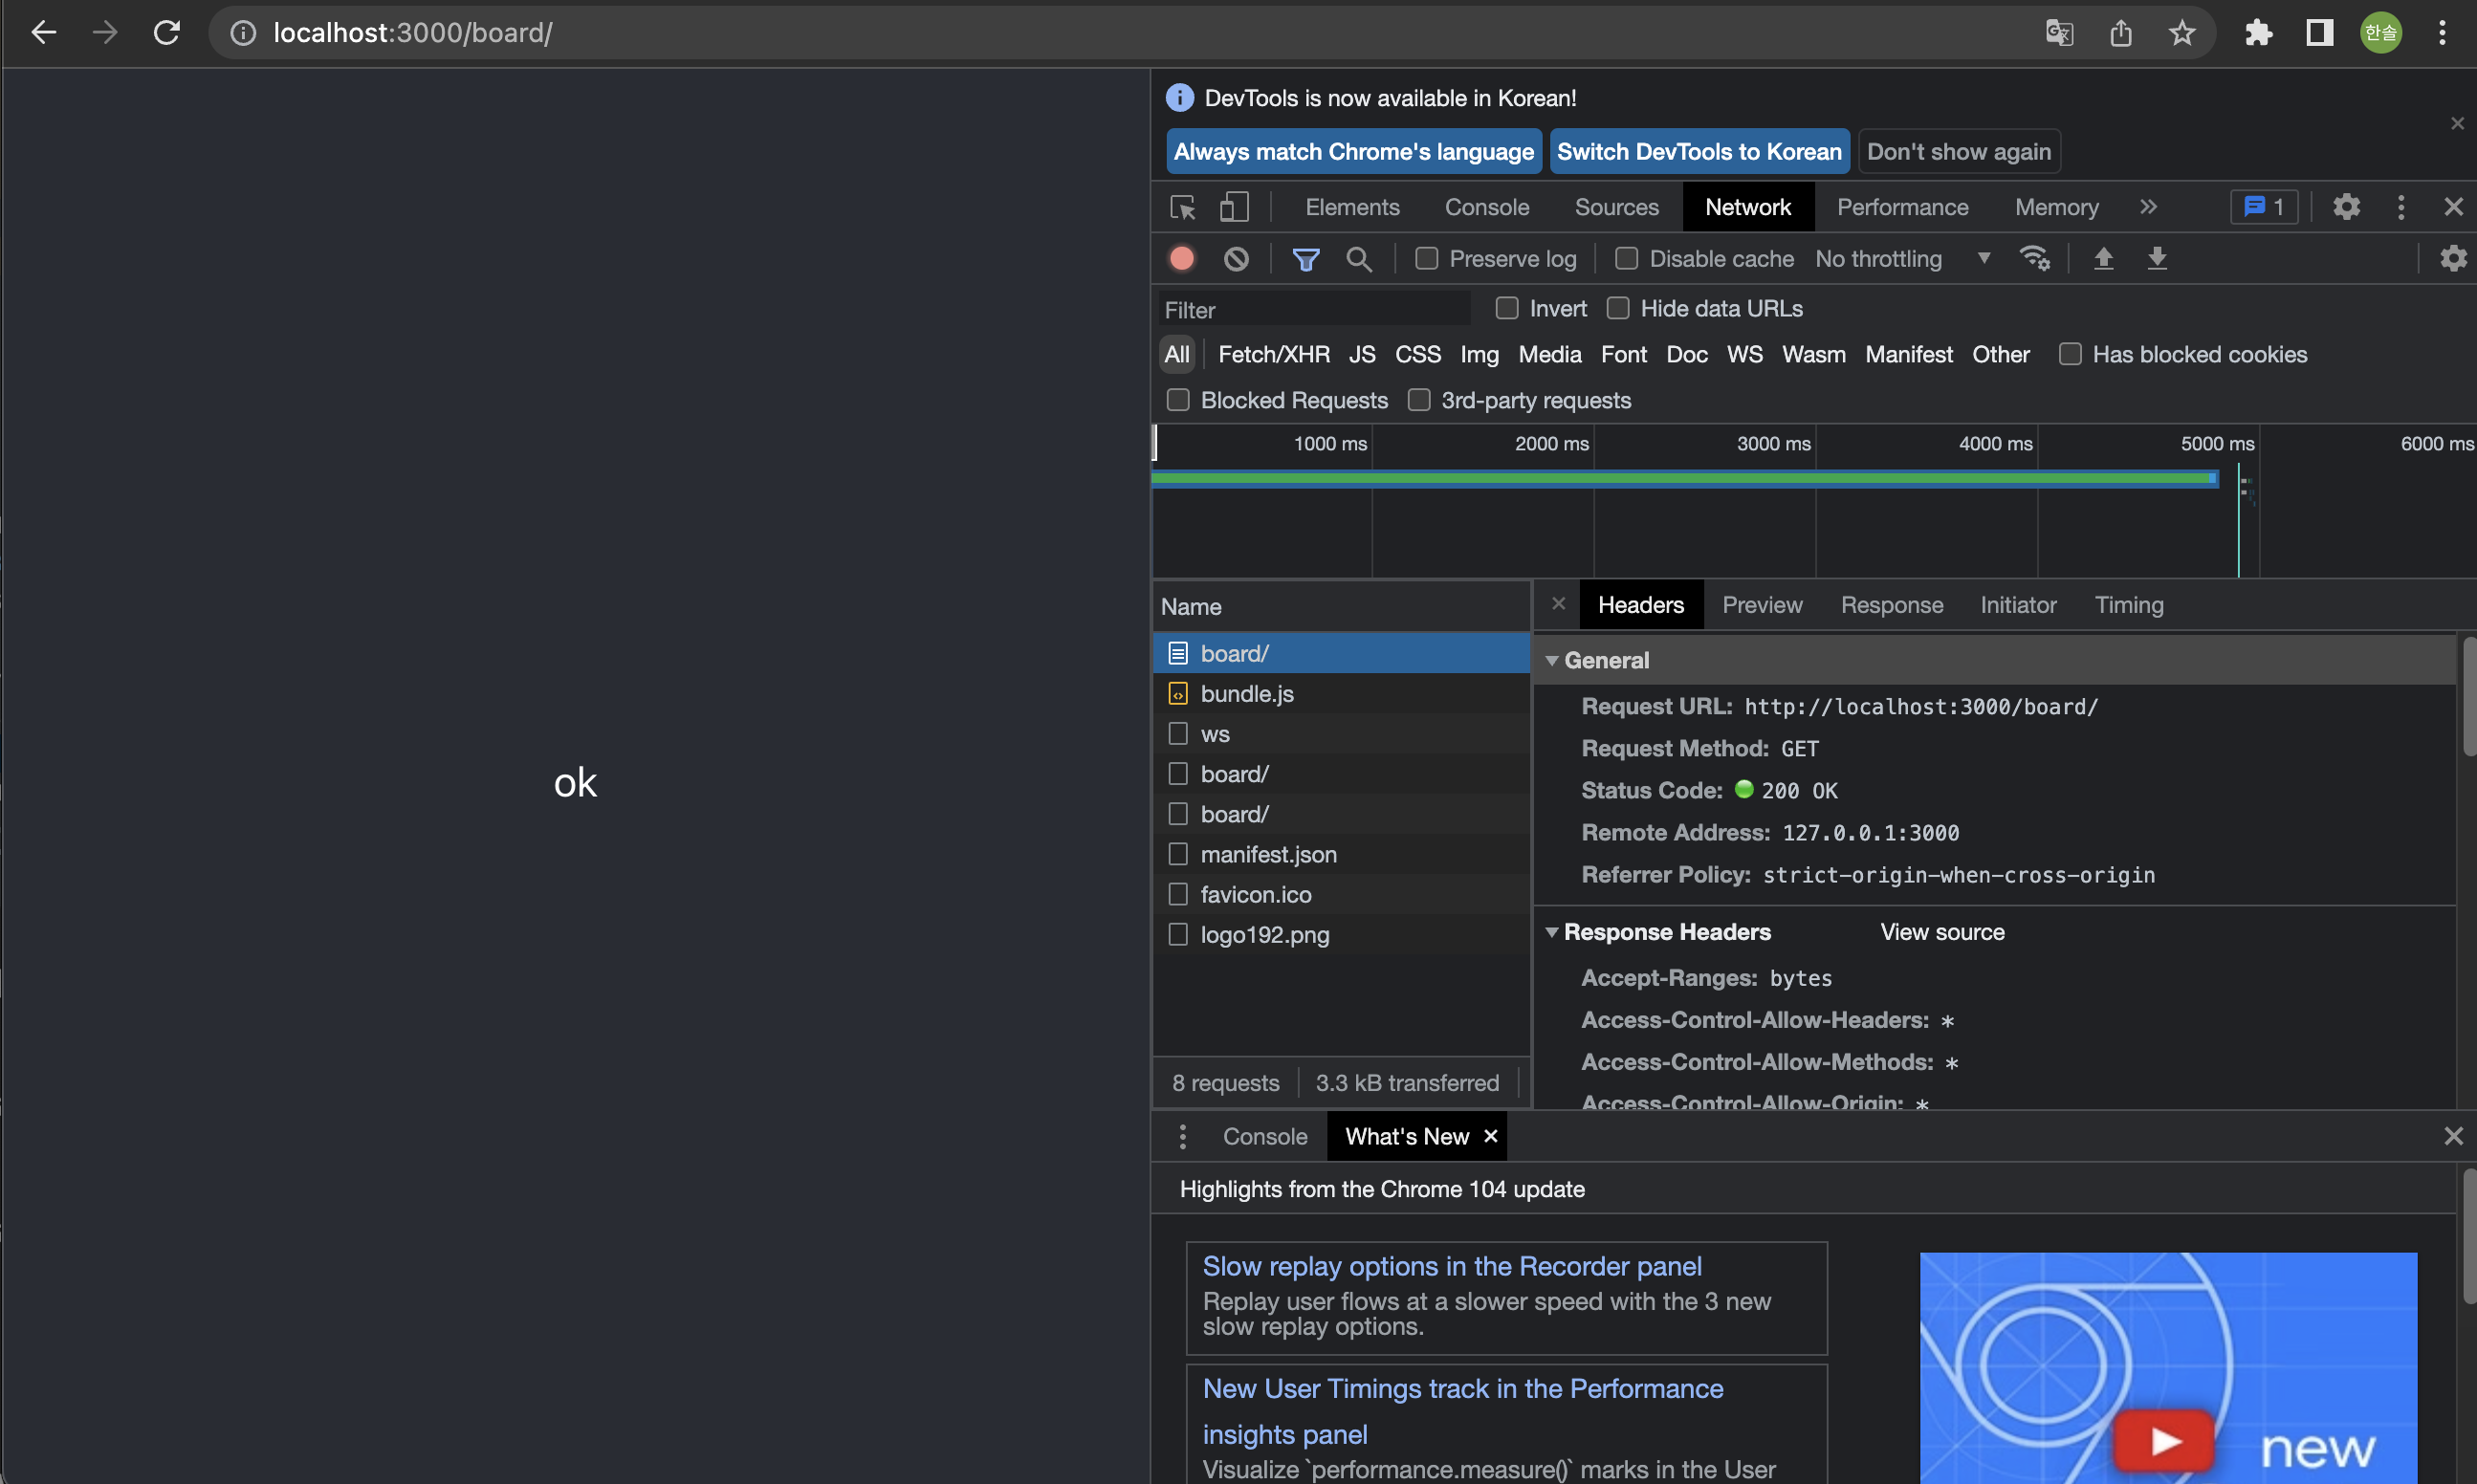Click the stop recording network log button

[x=1181, y=259]
